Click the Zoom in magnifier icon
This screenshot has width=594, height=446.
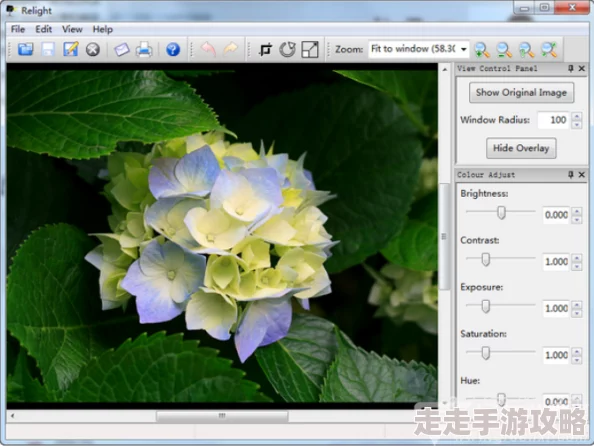(x=481, y=49)
